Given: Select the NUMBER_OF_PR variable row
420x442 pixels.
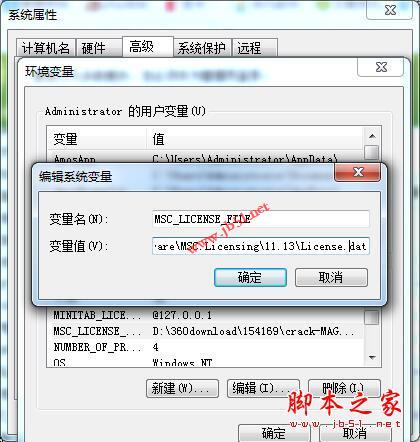Looking at the screenshot, I should [x=205, y=347].
